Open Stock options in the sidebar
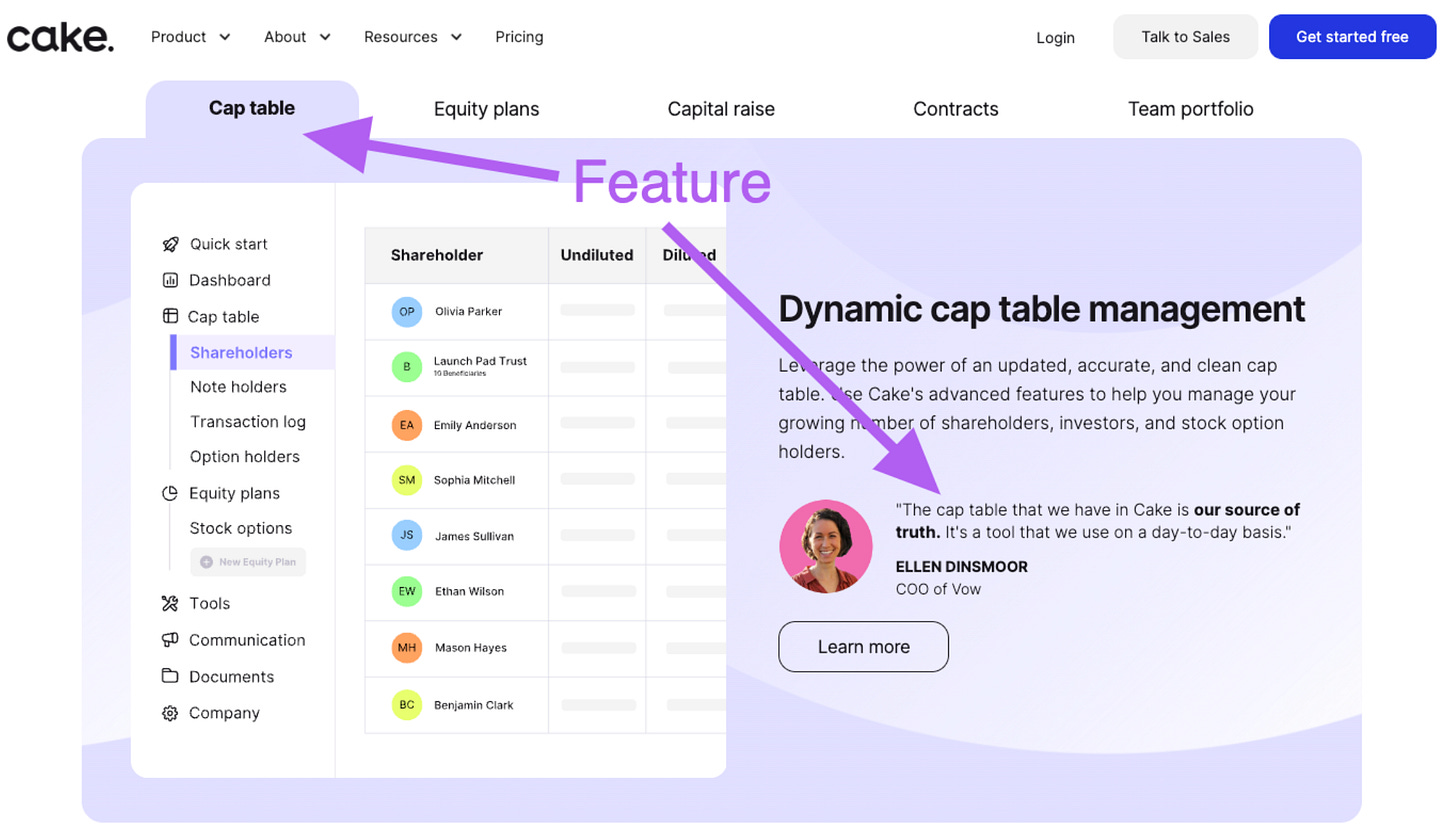 click(x=241, y=528)
